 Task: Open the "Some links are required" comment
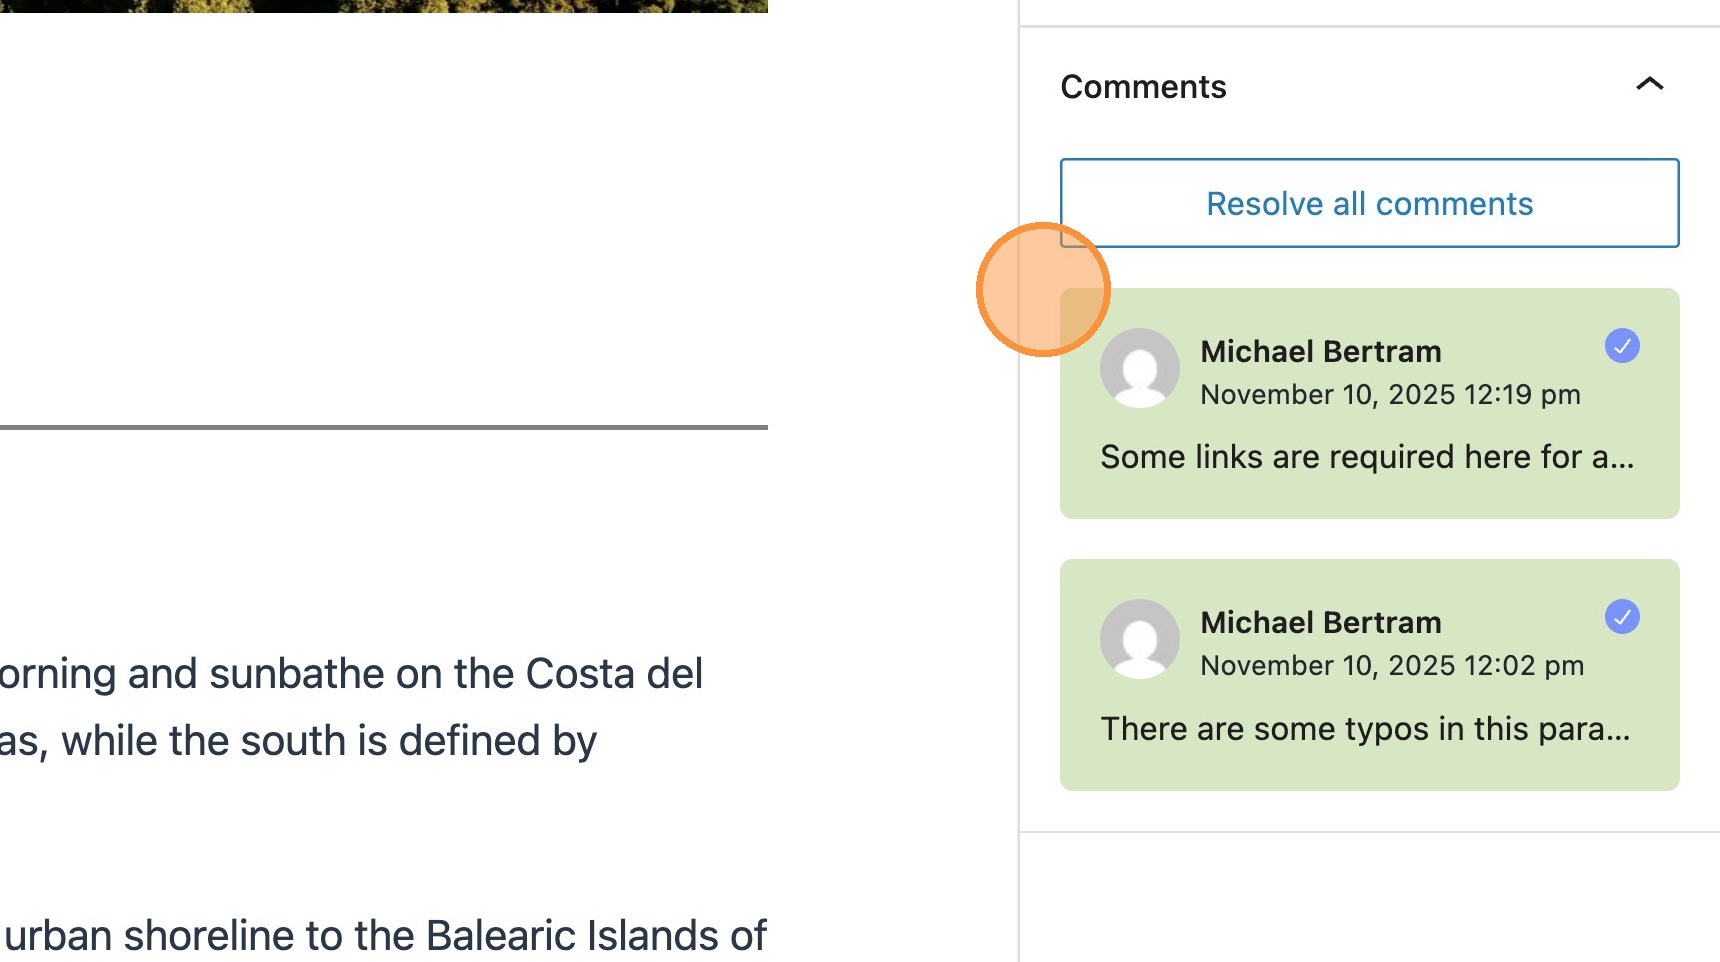1366,458
